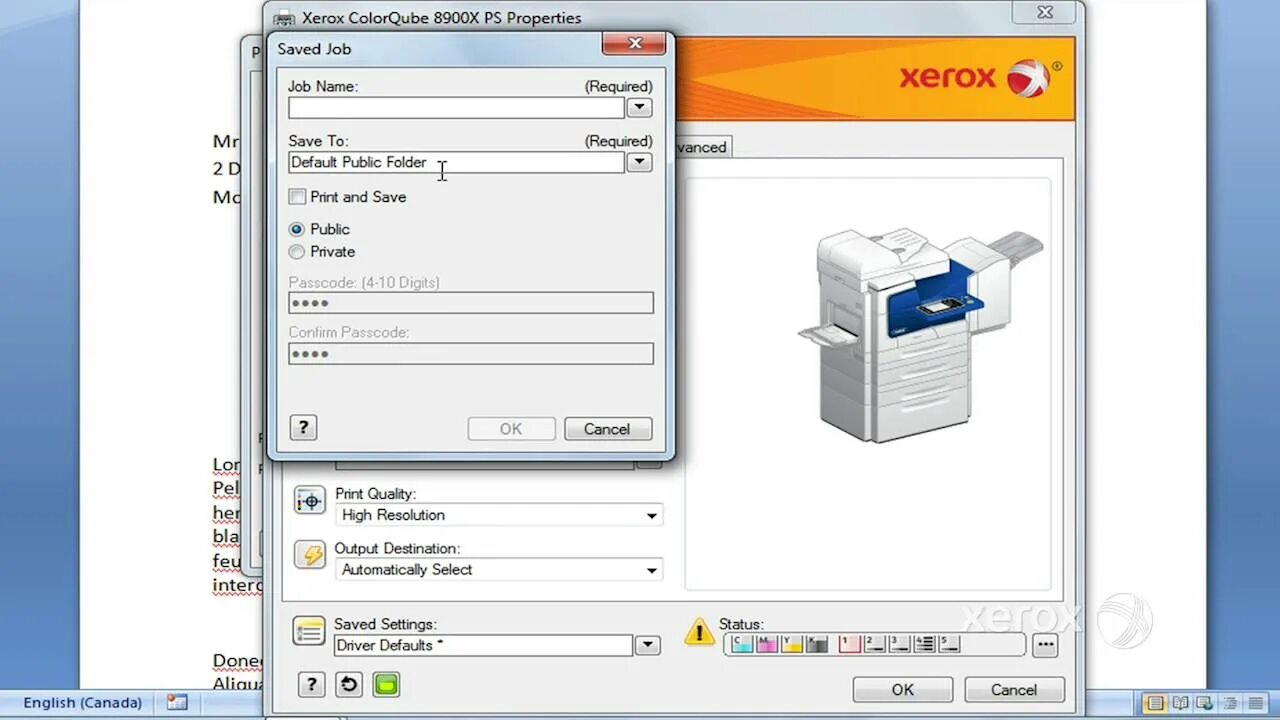This screenshot has width=1280, height=720.
Task: Open the Save To dropdown arrow
Action: (x=639, y=162)
